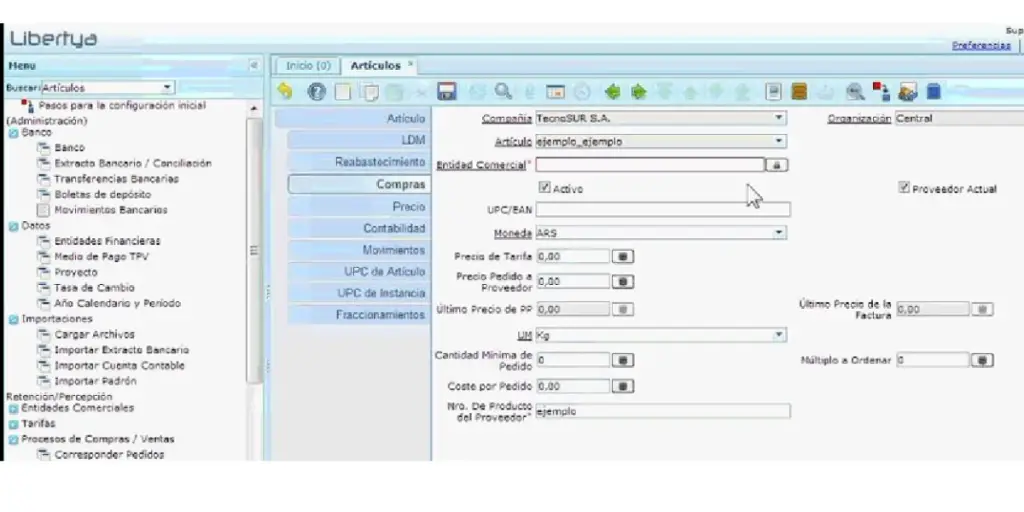
Task: Click the UPC/EAN input field
Action: point(662,210)
